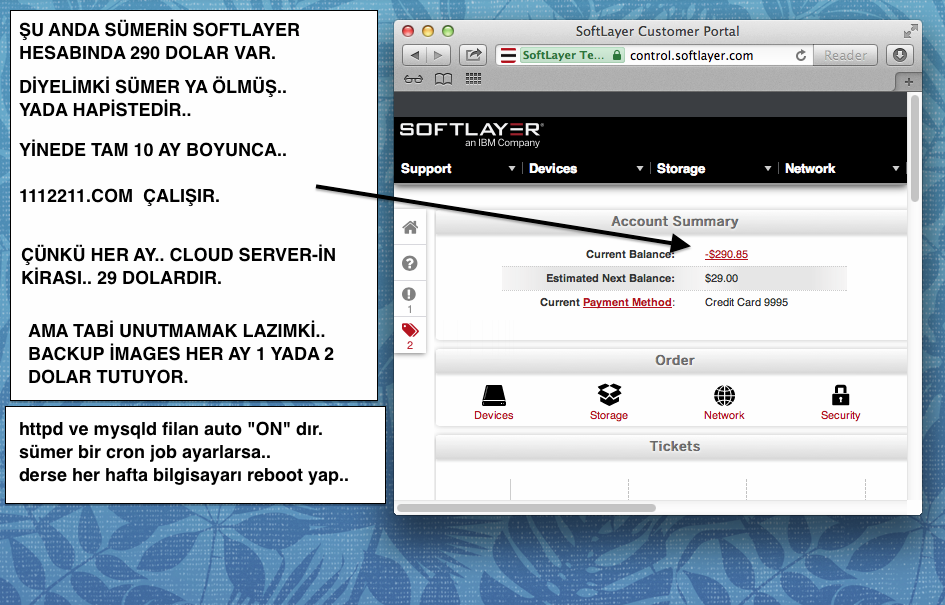
Task: Click the Network order link text
Action: (x=724, y=415)
